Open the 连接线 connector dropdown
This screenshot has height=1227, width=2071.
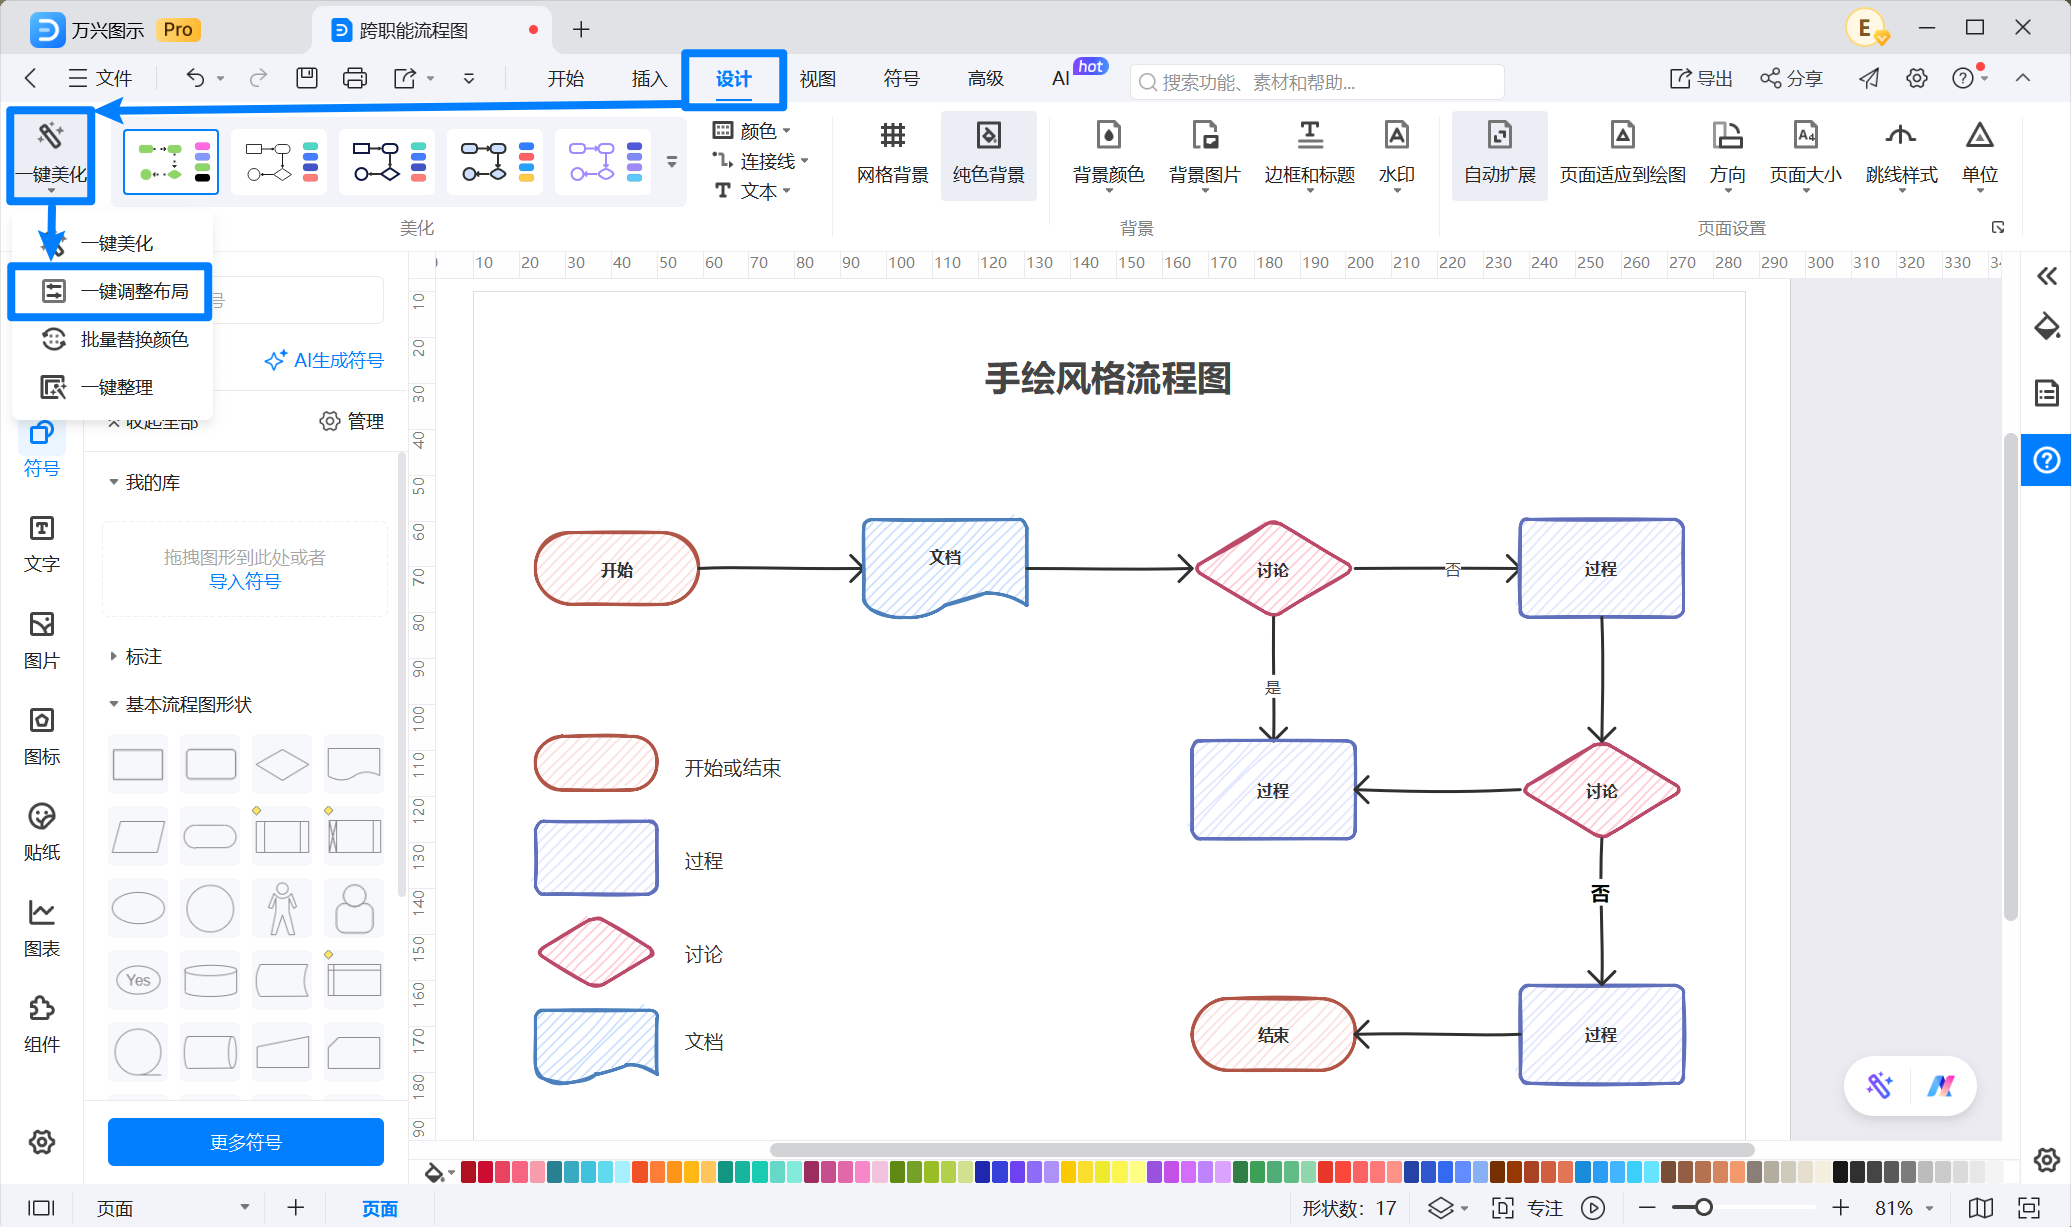(x=761, y=161)
